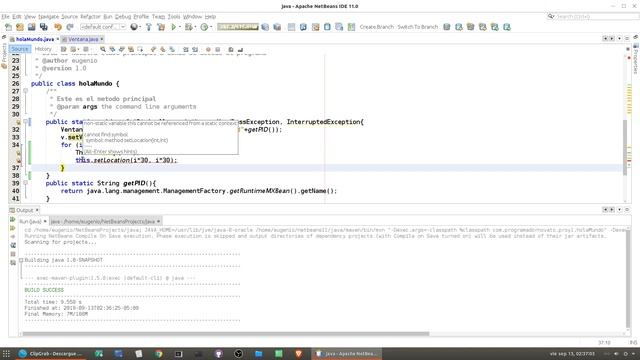Click the Projects sidebar tab
The width and height of the screenshot is (640, 360).
pos(4,55)
